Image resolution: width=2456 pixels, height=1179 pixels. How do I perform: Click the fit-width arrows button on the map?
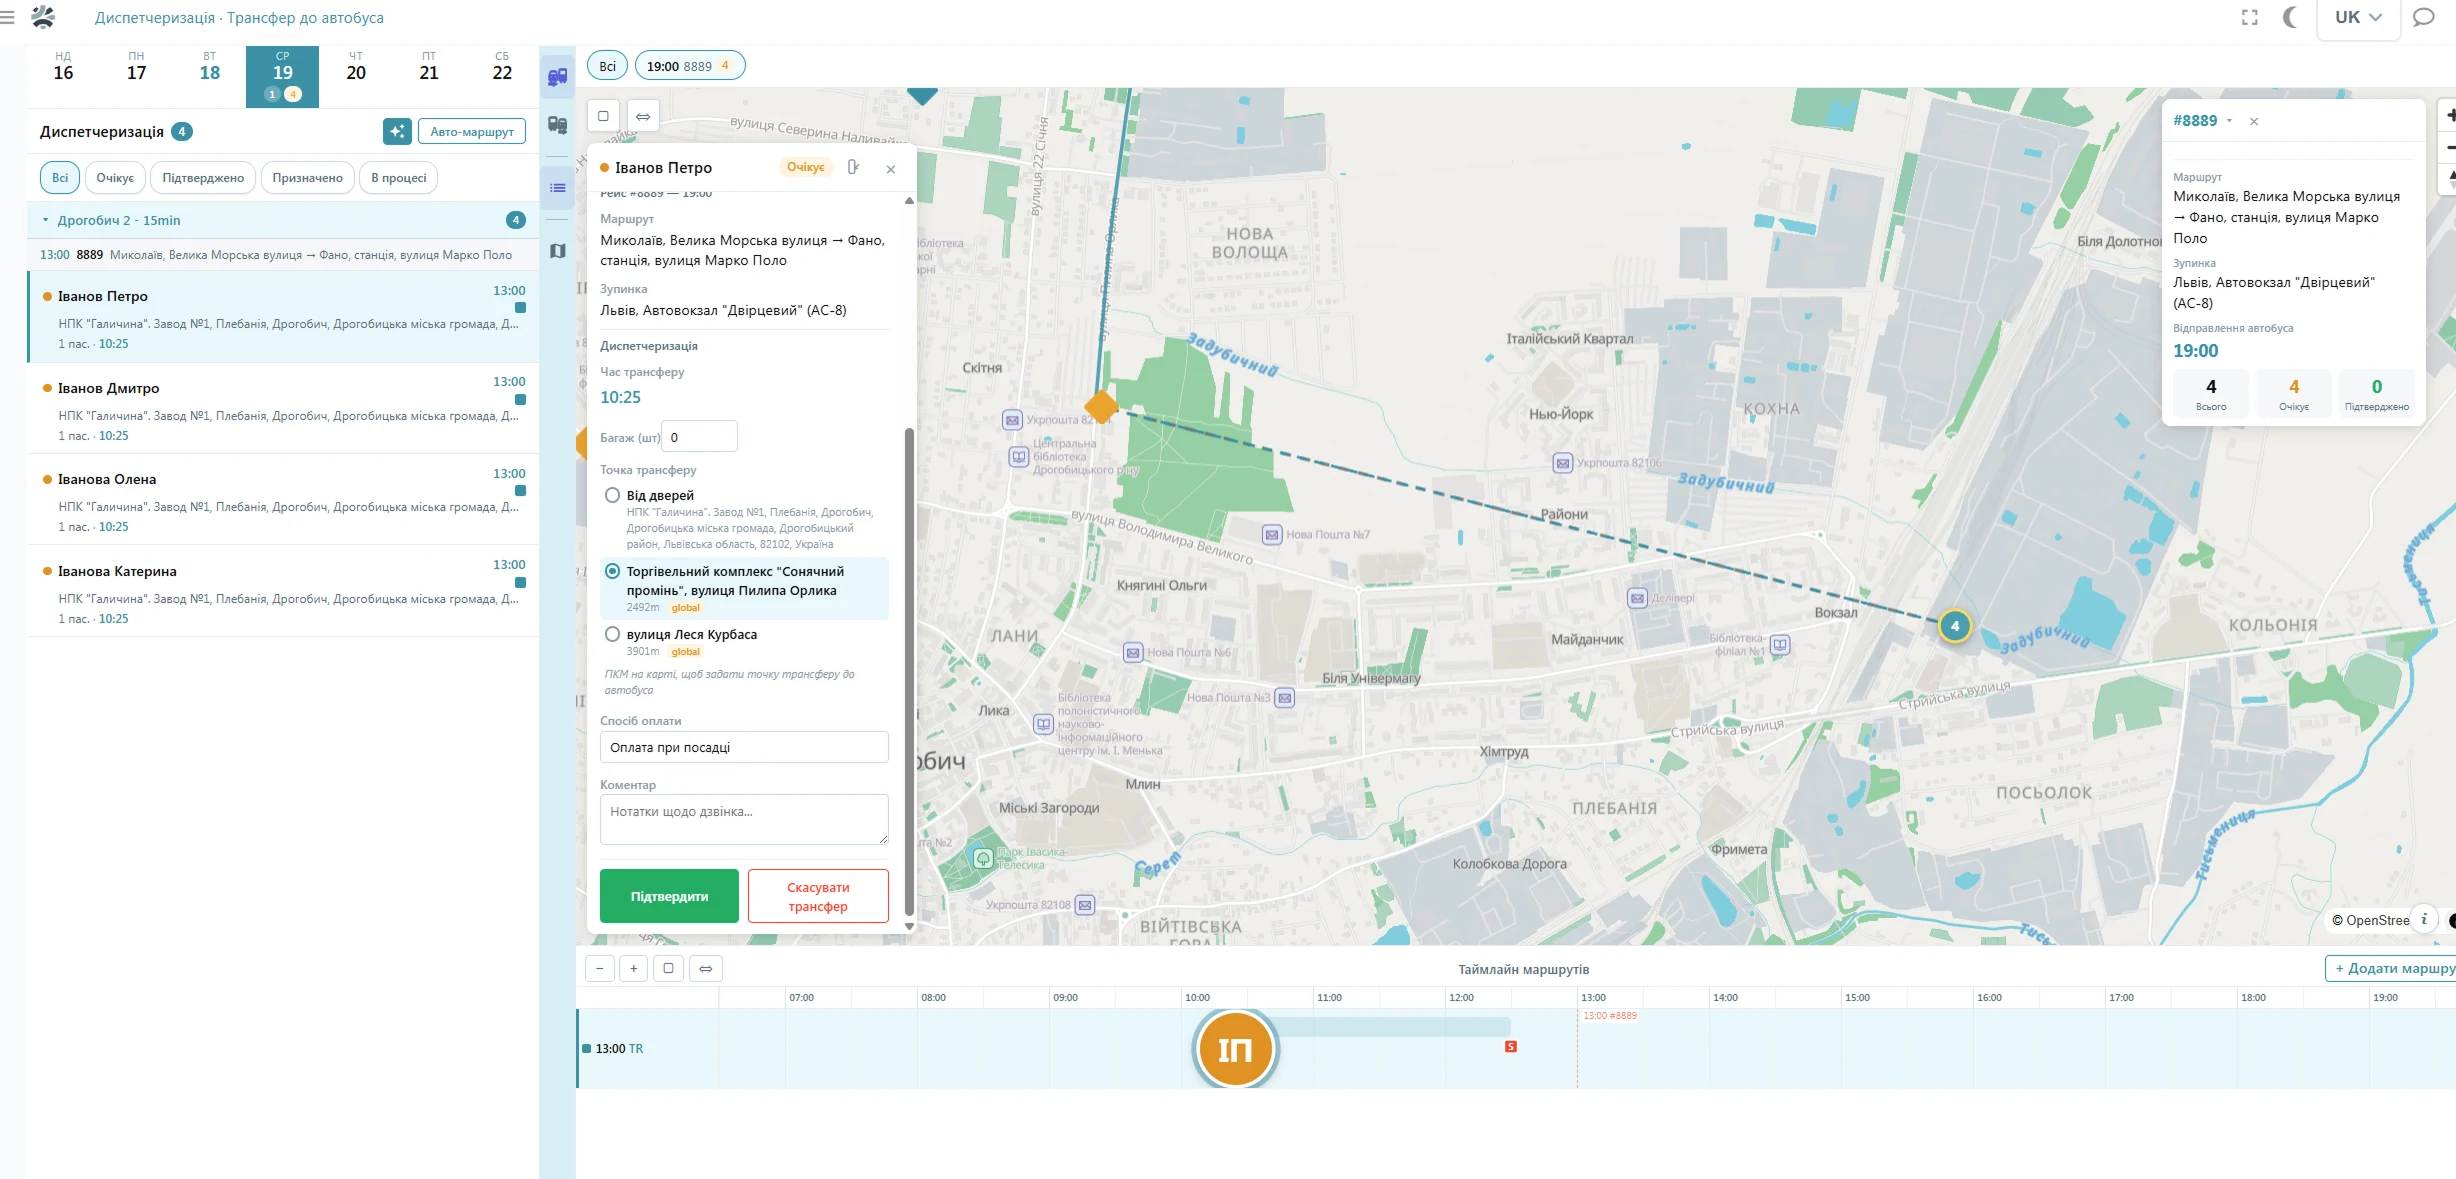pyautogui.click(x=643, y=116)
